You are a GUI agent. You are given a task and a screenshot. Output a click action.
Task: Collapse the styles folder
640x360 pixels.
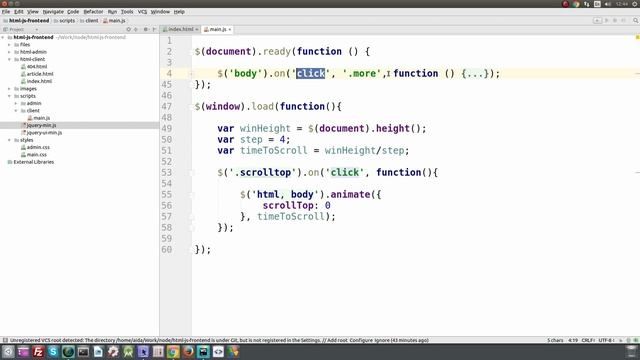[9, 140]
